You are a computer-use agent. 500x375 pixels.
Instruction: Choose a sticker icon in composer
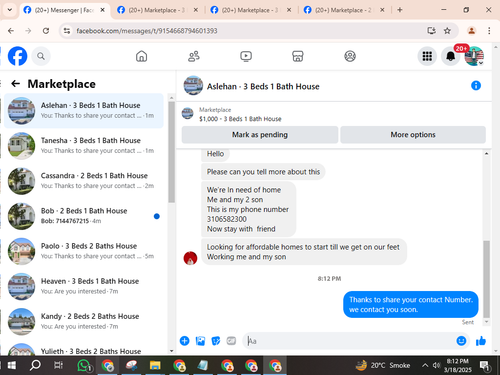(216, 341)
